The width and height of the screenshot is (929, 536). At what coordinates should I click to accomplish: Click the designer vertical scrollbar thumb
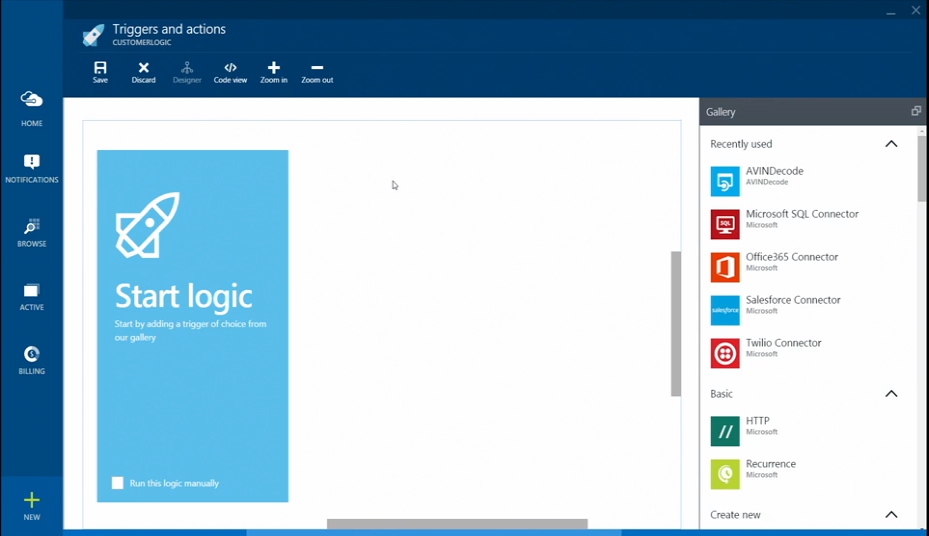tap(675, 323)
